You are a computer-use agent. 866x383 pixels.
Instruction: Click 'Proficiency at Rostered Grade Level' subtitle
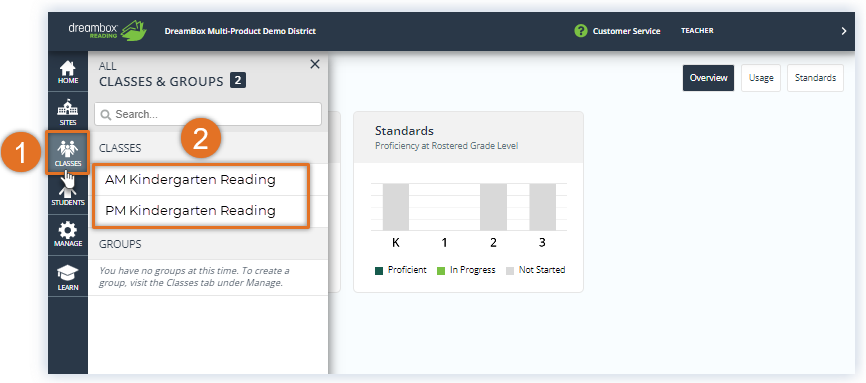446,146
